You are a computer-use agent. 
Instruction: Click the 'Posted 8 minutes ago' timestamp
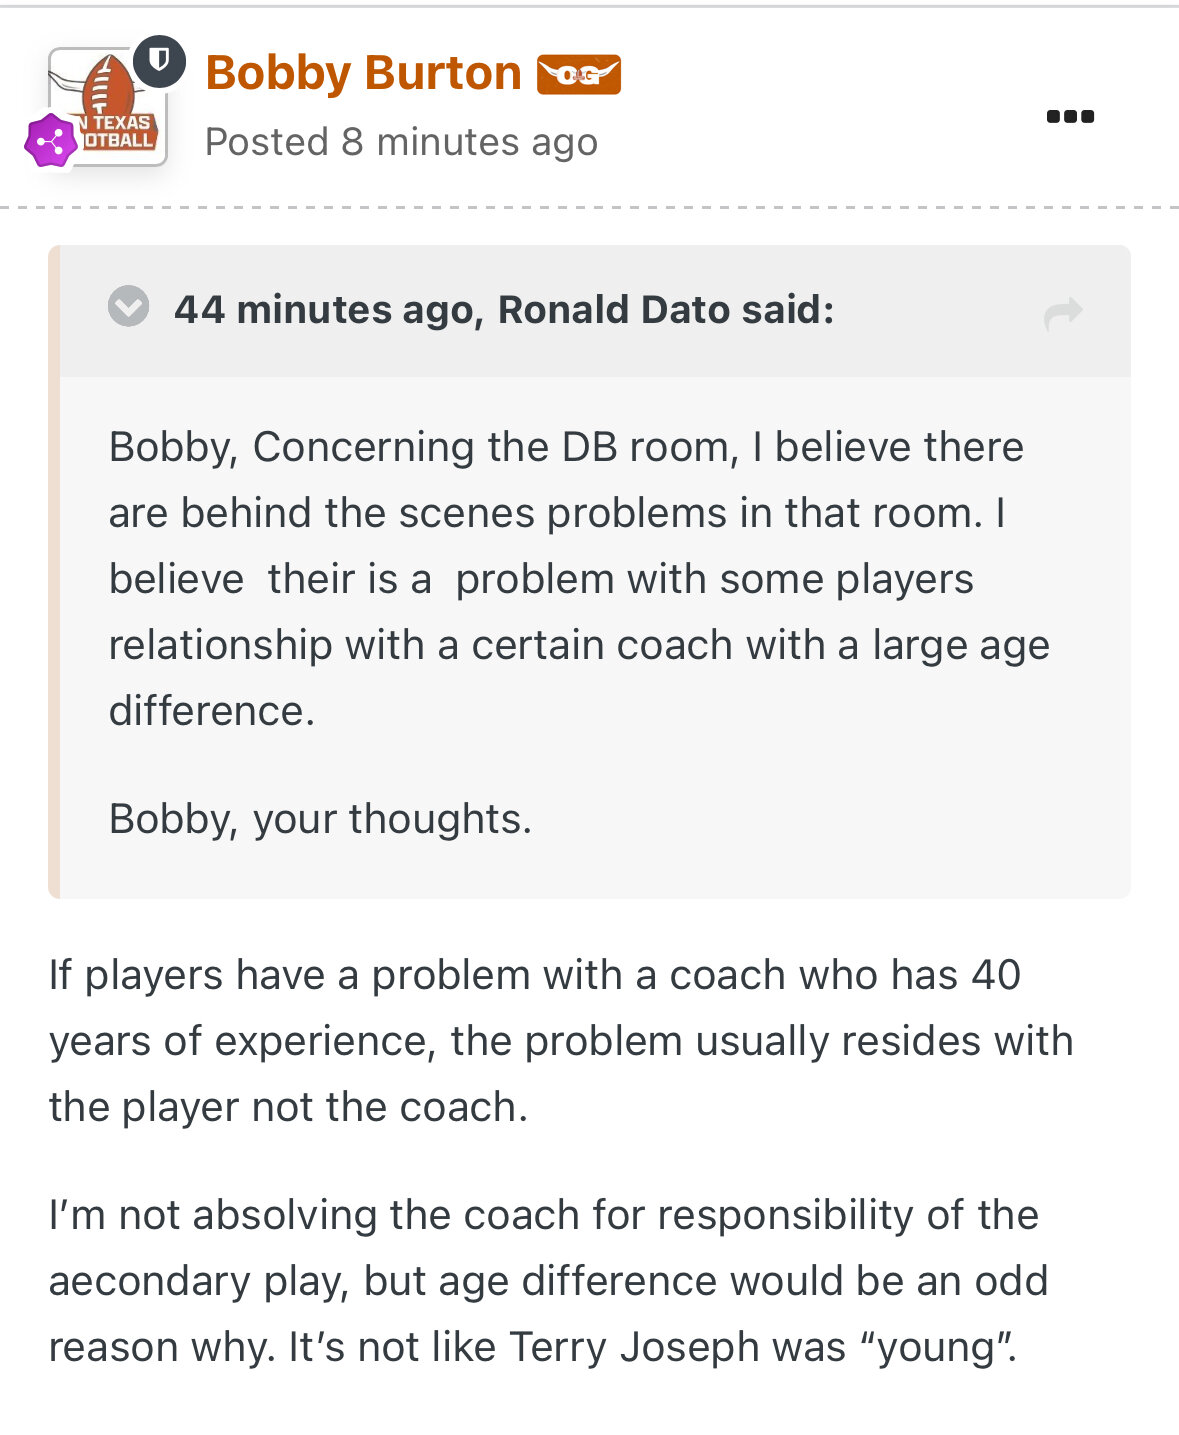click(x=401, y=142)
